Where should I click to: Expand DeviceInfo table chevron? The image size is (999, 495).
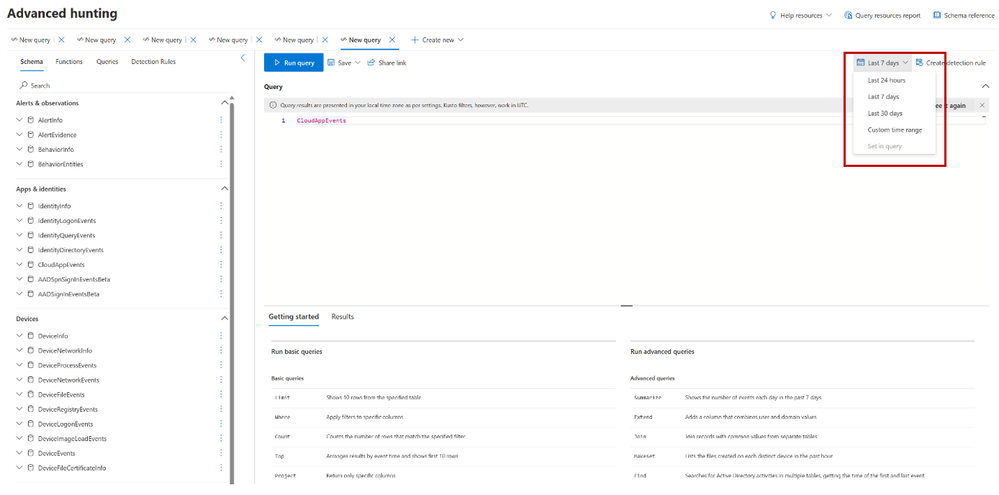tap(20, 336)
